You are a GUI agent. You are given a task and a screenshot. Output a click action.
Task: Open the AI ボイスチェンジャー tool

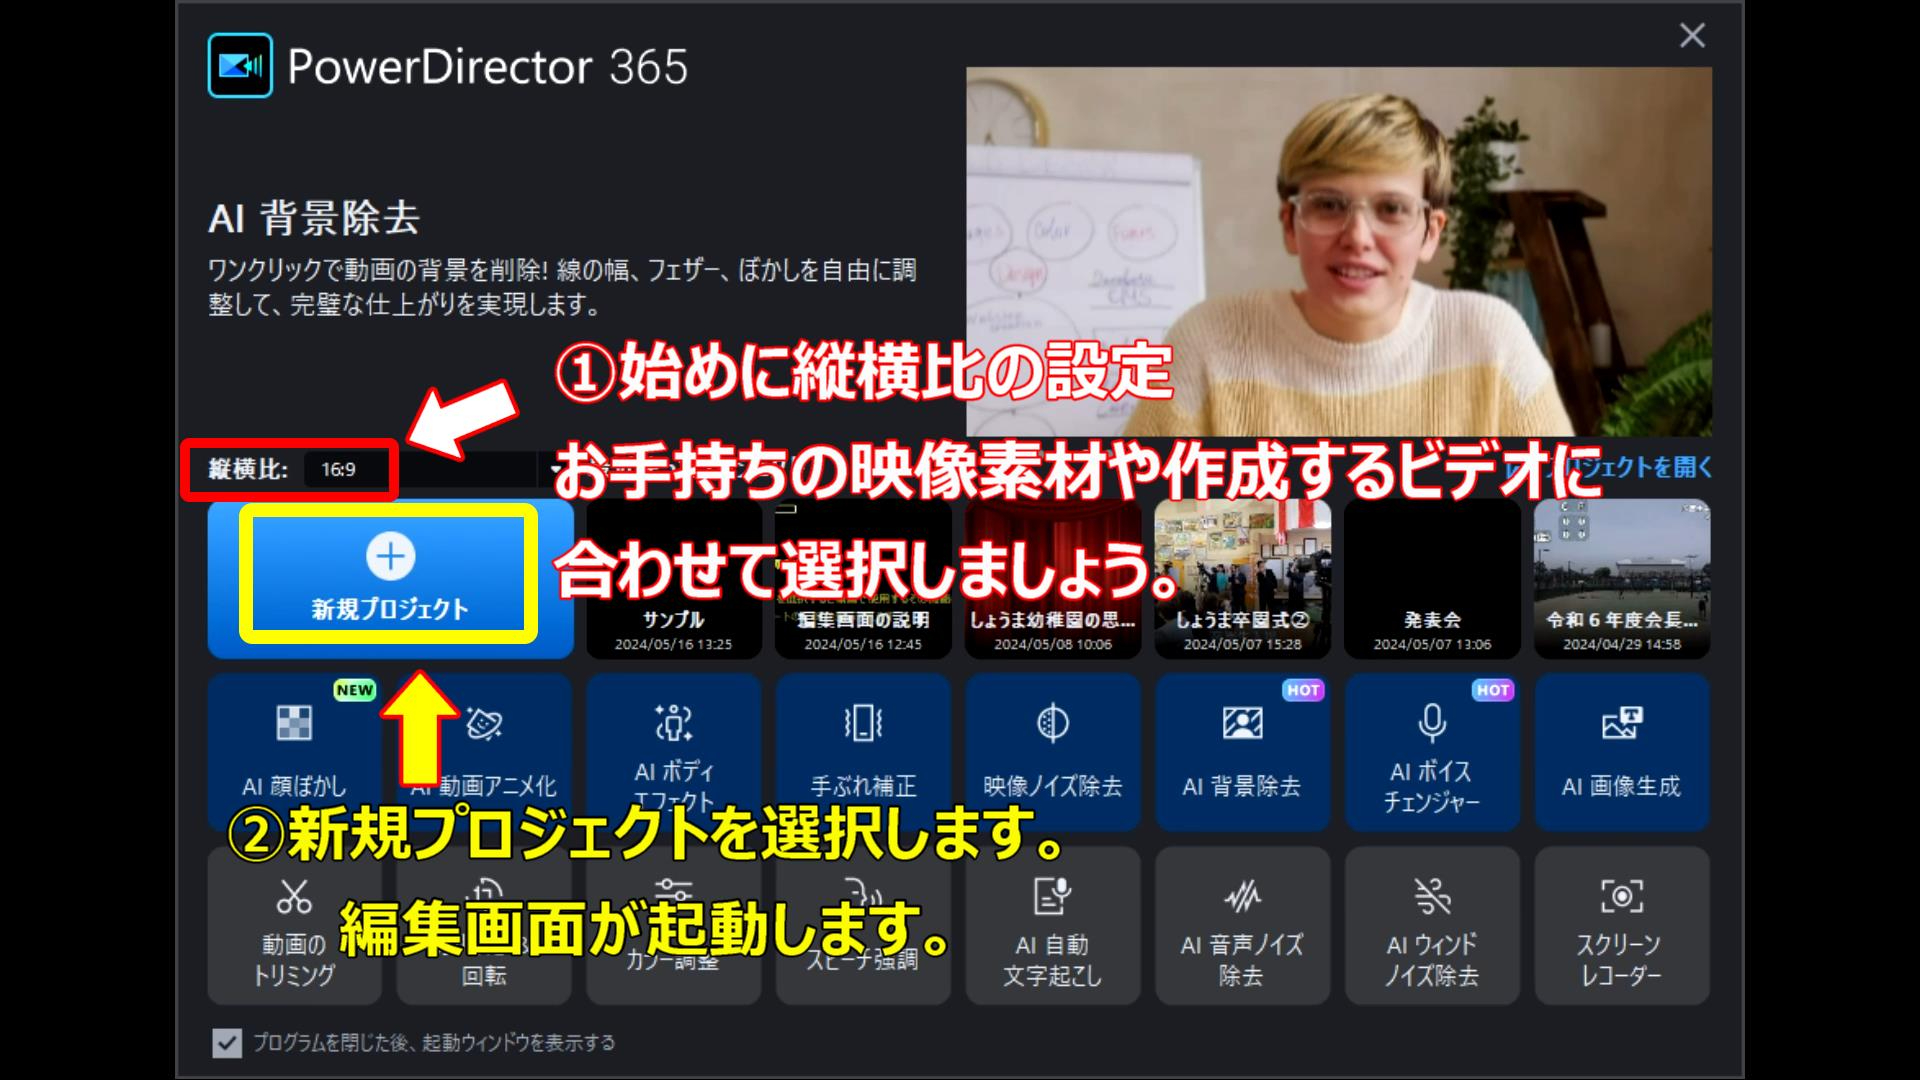[1432, 752]
